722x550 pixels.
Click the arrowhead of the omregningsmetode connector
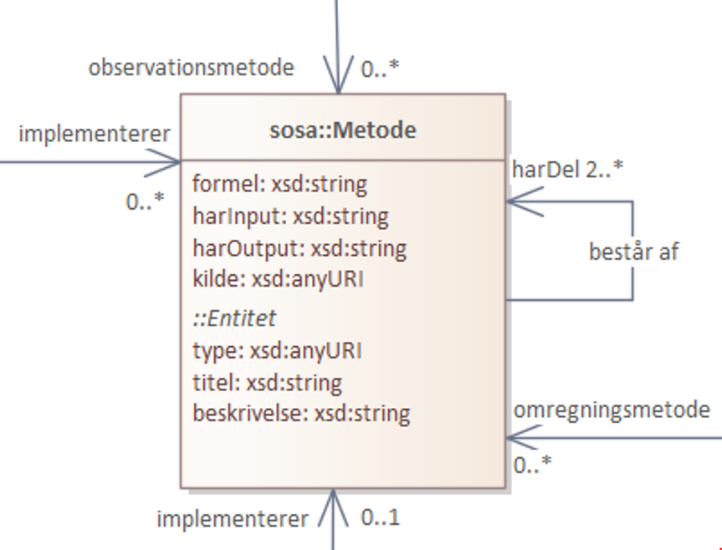[x=524, y=438]
